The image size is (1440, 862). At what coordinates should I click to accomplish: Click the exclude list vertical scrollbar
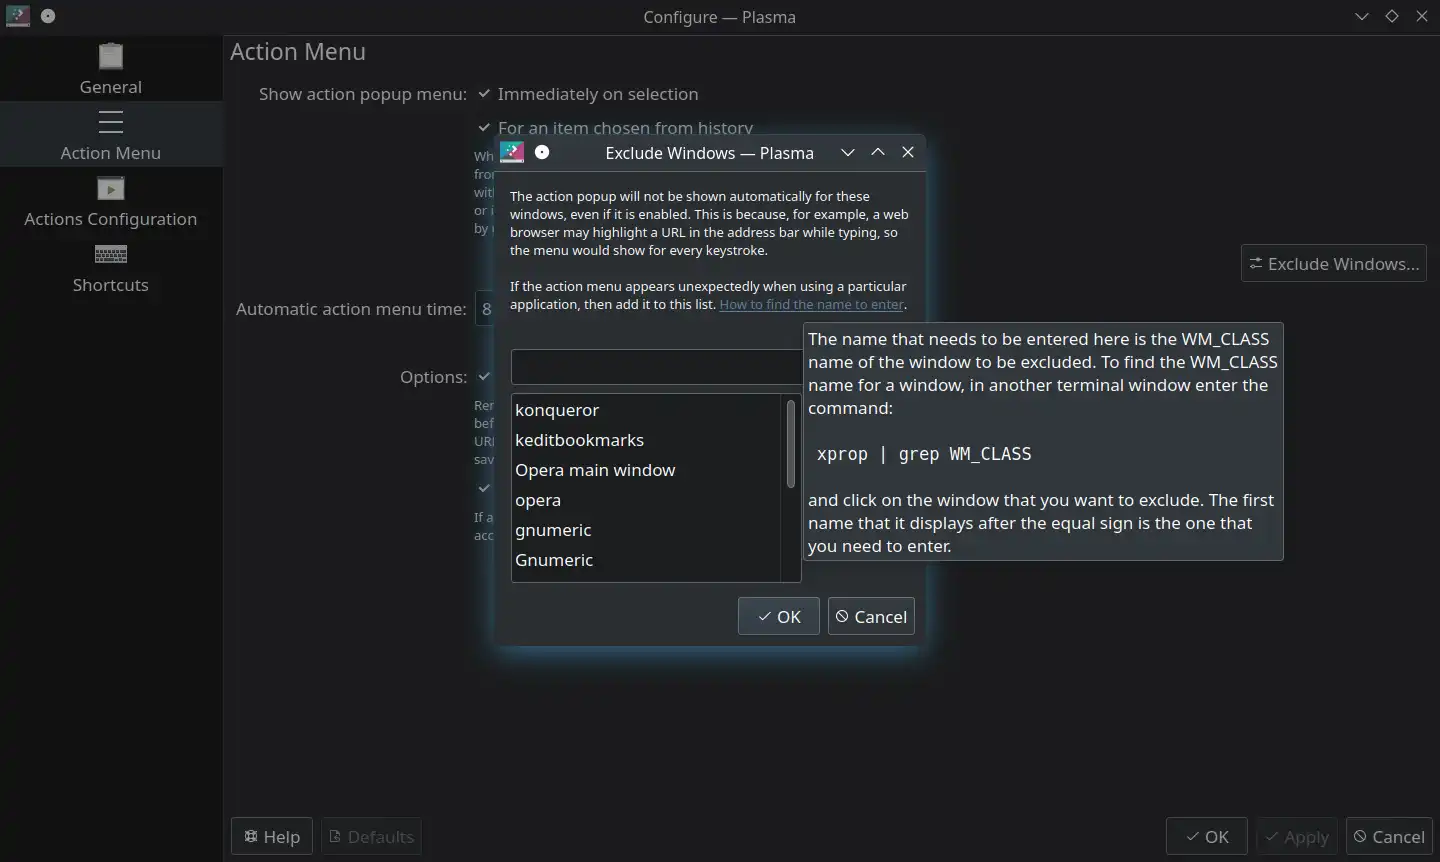[x=791, y=444]
